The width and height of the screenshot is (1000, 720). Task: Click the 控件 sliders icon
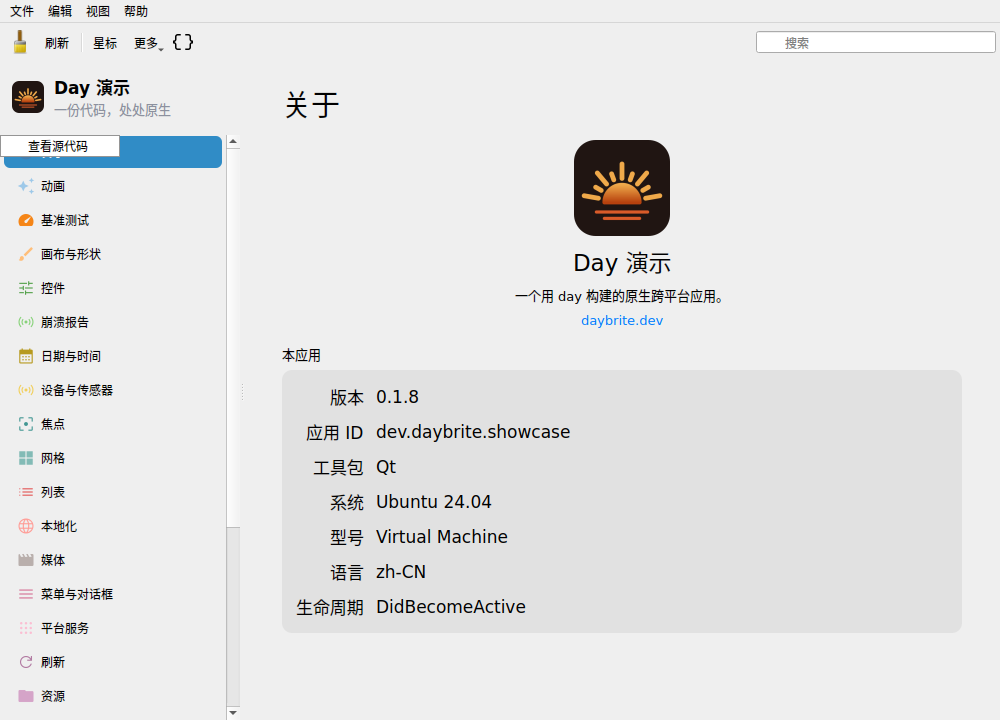coord(26,288)
